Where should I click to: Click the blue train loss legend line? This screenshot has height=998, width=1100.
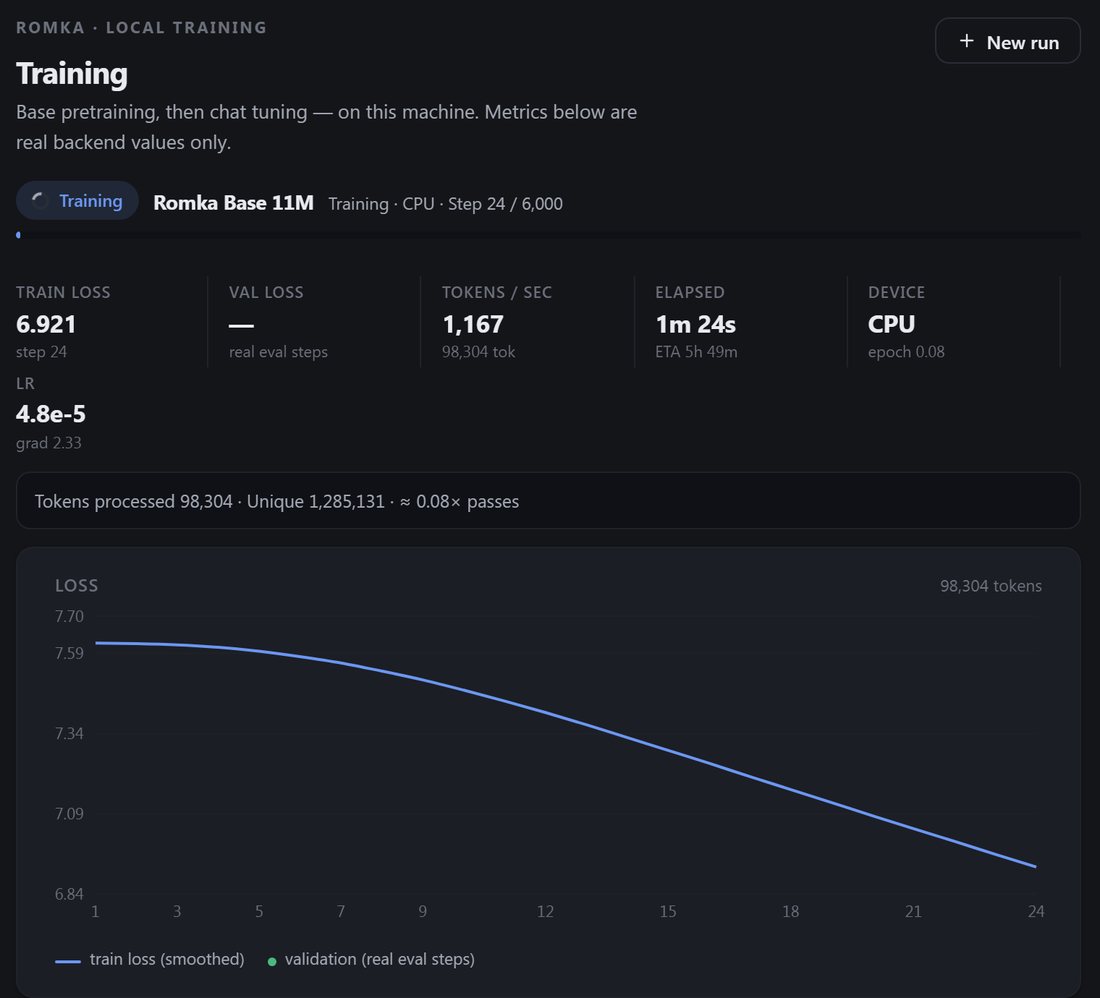tap(67, 962)
